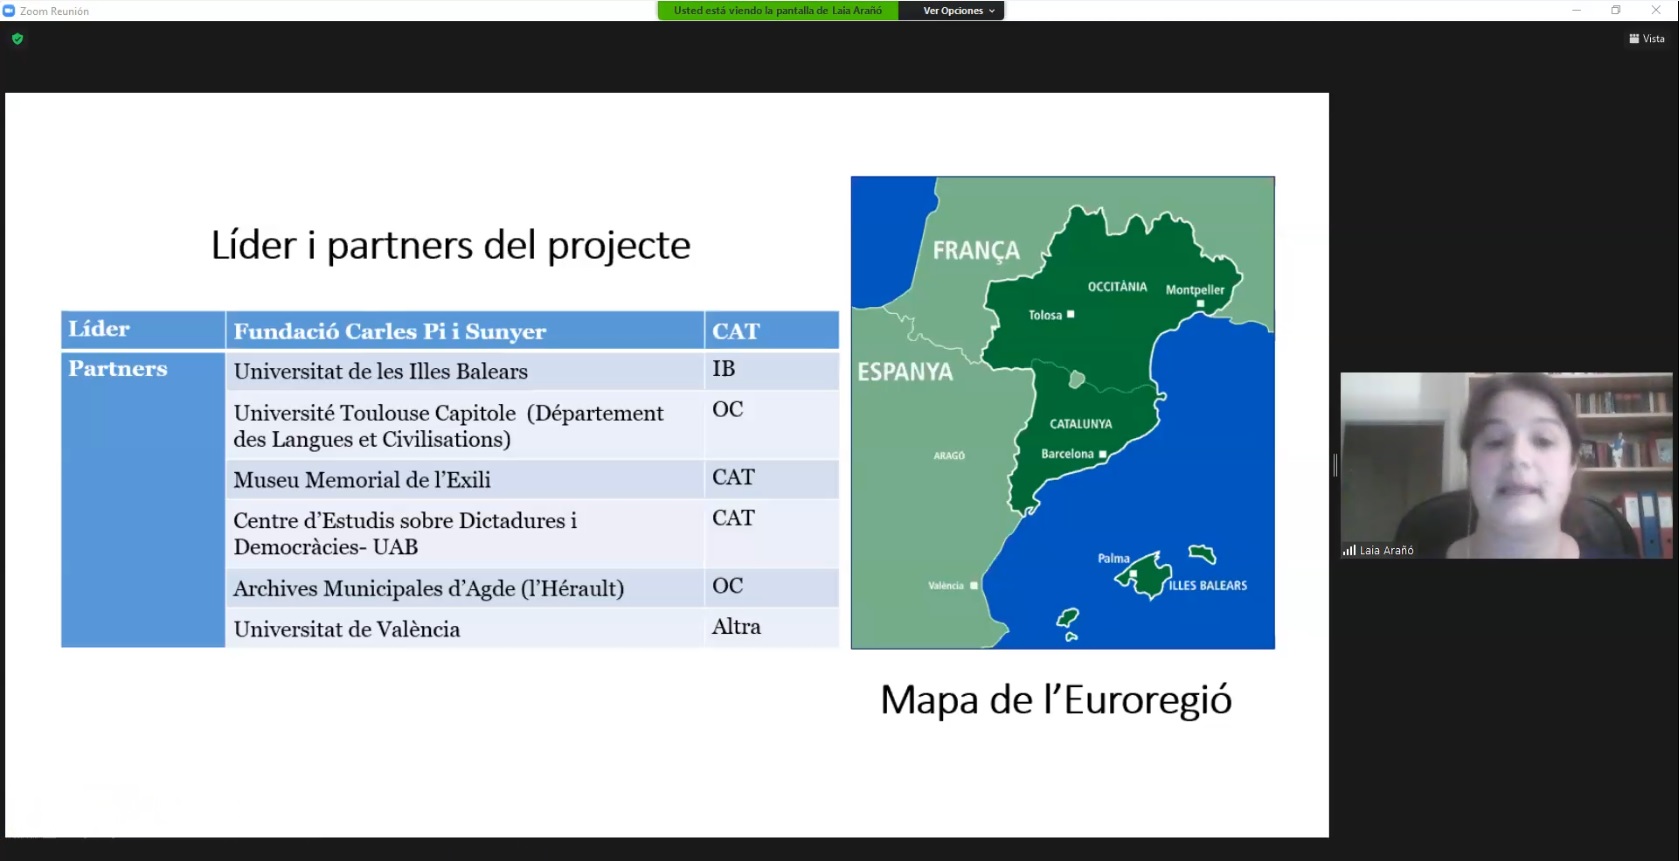This screenshot has width=1679, height=861.
Task: Click the "Barcelona" label on map
Action: (1067, 454)
